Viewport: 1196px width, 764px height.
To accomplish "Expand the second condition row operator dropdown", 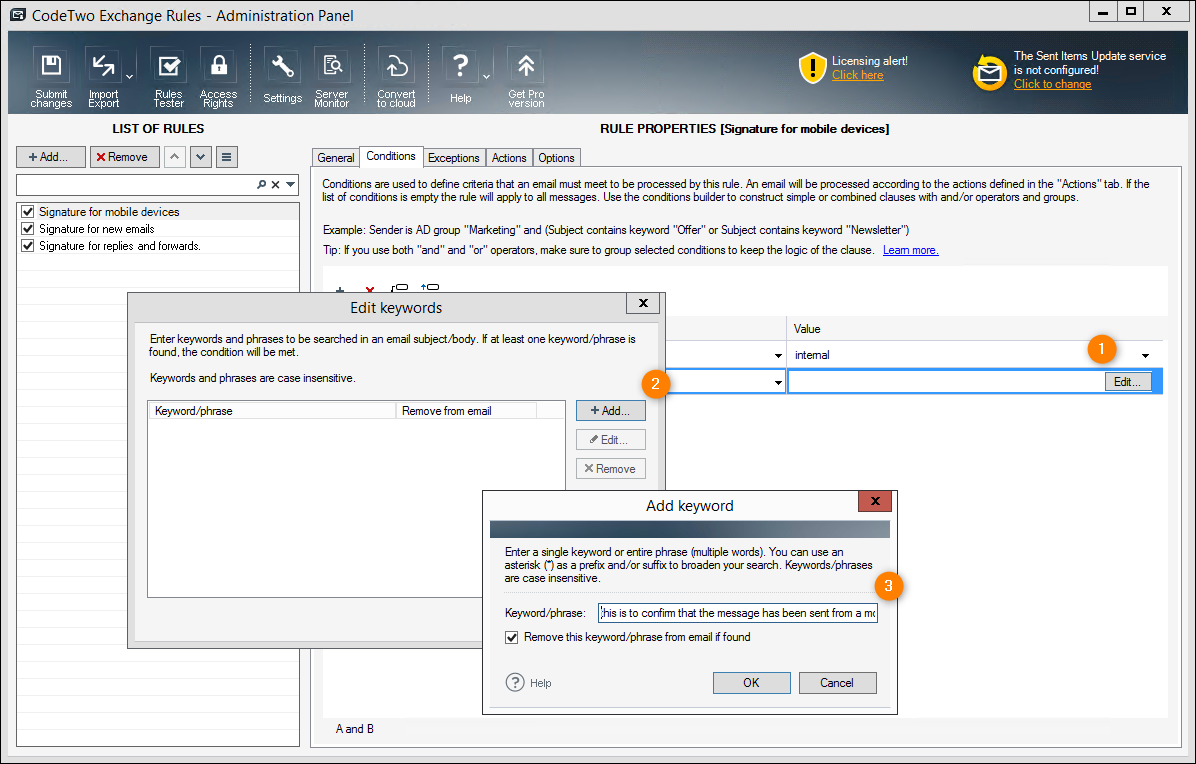I will pos(778,382).
